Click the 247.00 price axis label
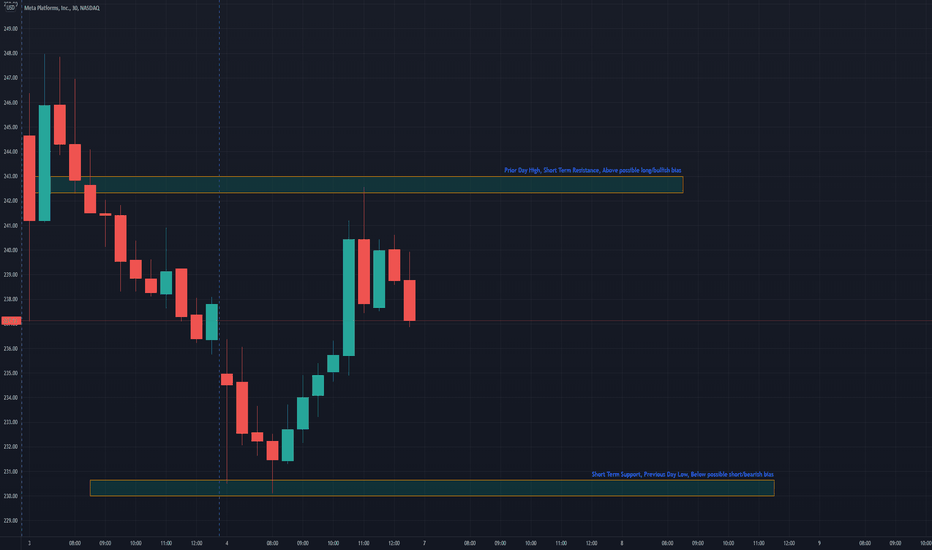Viewport: 932px width, 550px height. coord(11,78)
